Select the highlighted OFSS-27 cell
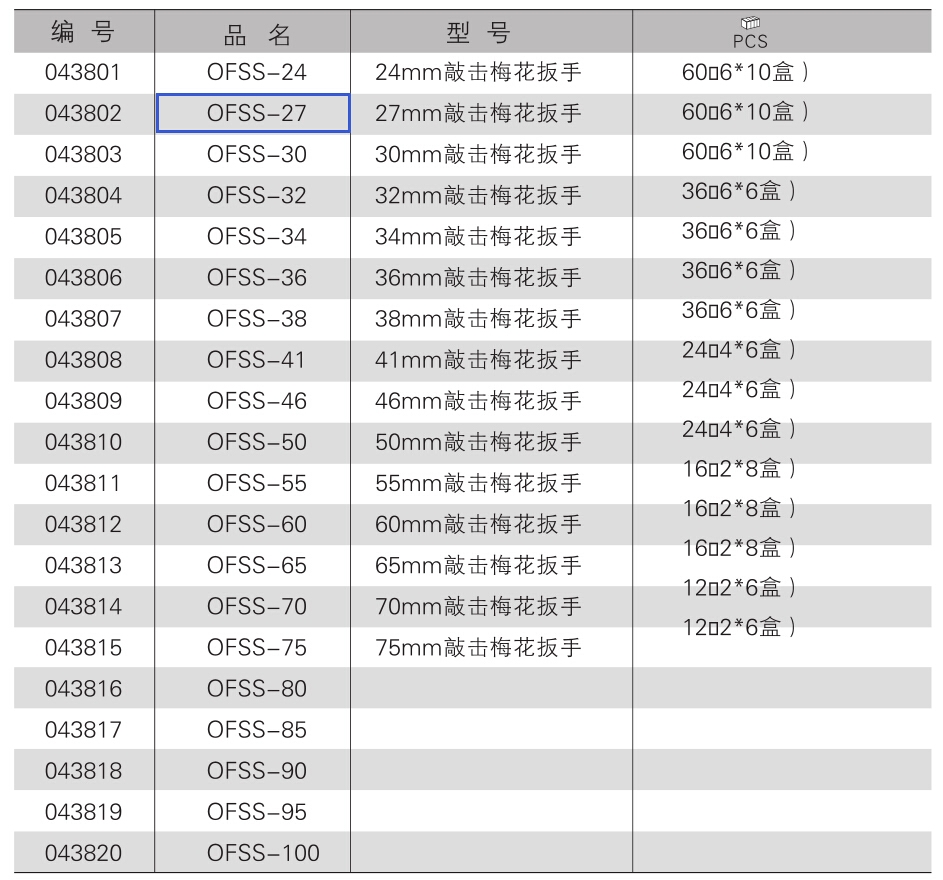The width and height of the screenshot is (943, 880). 253,113
